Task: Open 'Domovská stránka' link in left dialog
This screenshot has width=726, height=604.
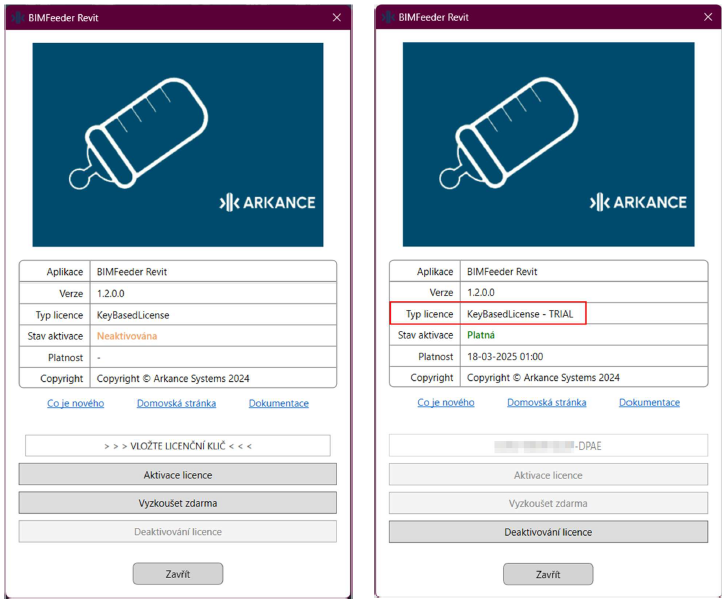Action: click(162, 403)
